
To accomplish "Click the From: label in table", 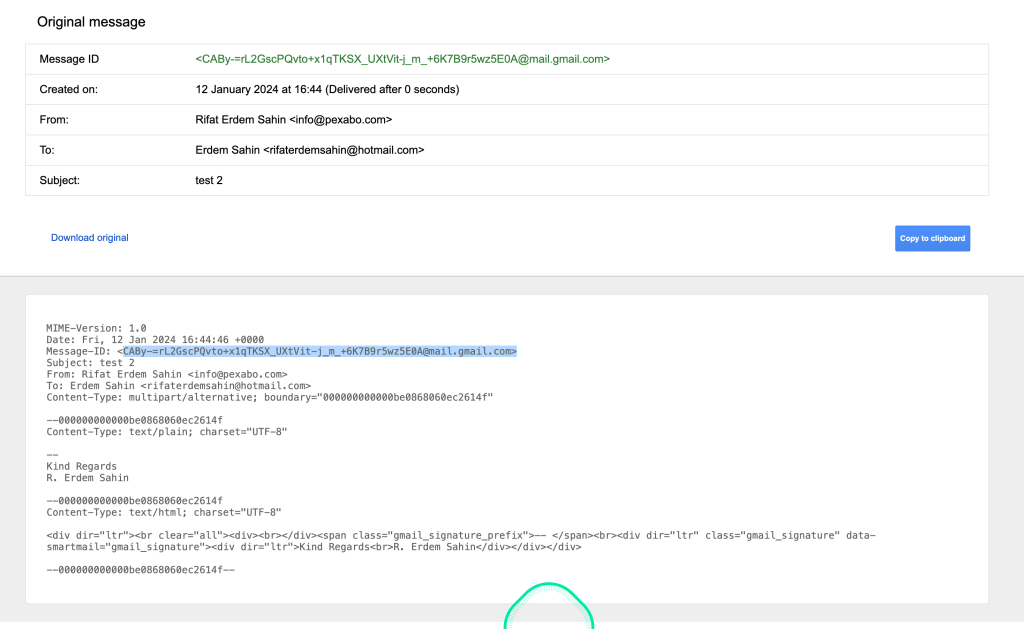I will pos(54,120).
